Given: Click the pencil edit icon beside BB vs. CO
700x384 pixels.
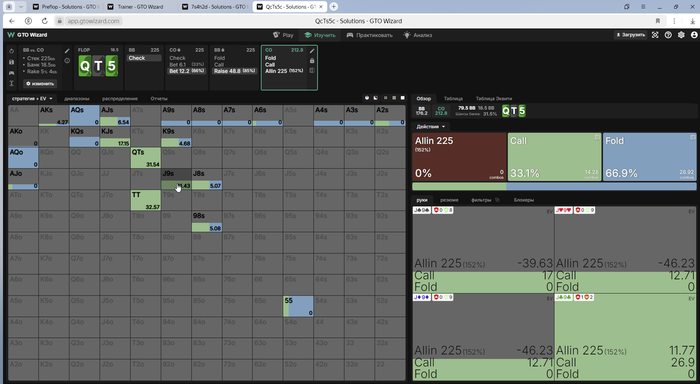Looking at the screenshot, I should (x=67, y=51).
